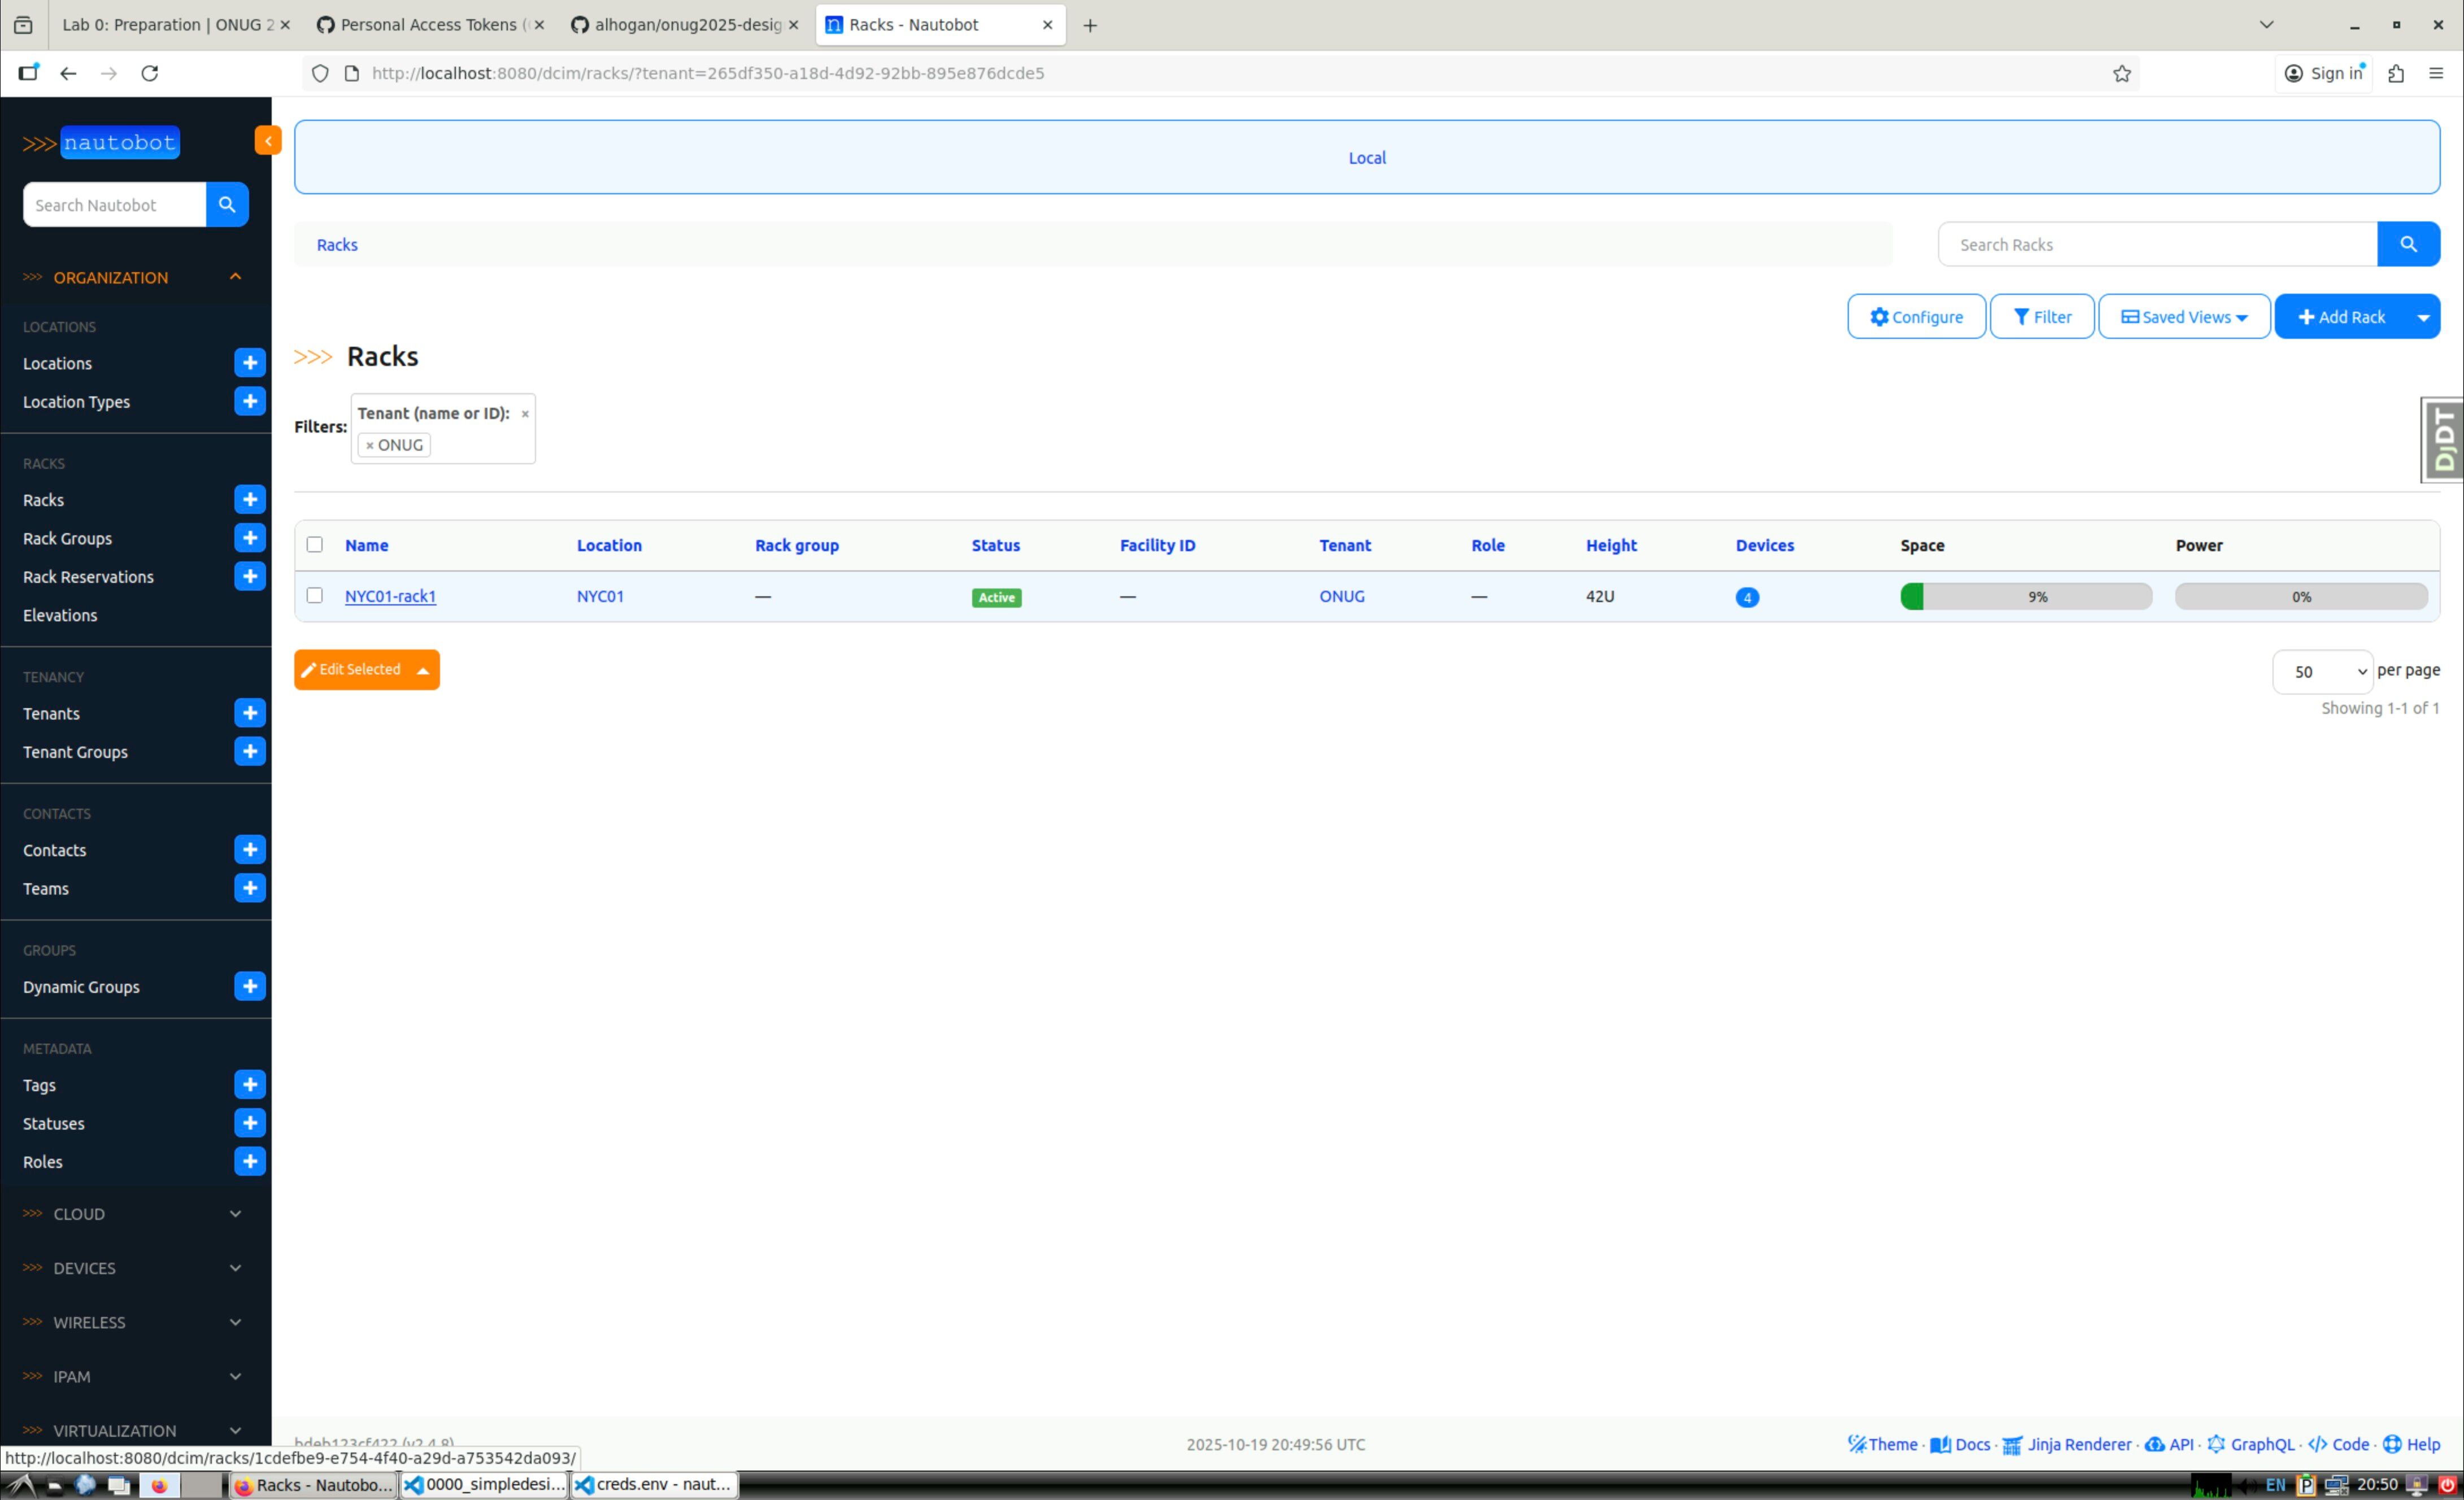The width and height of the screenshot is (2464, 1500).
Task: Toggle the select-all checkbox in table header
Action: point(315,544)
